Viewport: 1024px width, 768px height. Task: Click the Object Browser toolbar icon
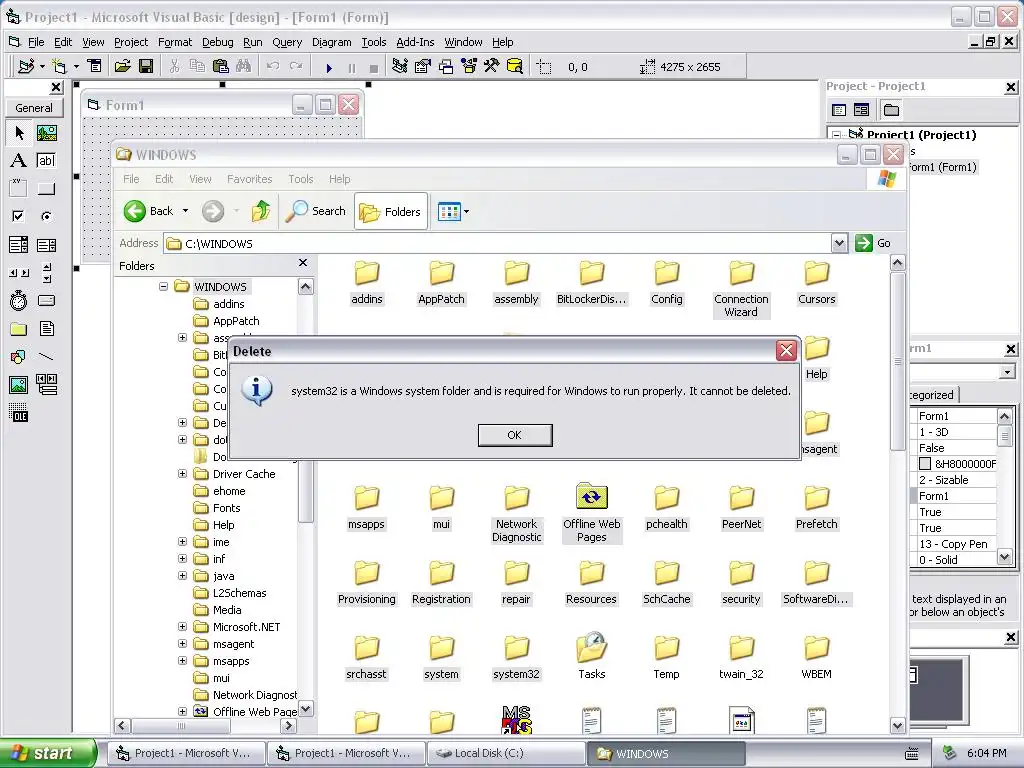tap(469, 67)
